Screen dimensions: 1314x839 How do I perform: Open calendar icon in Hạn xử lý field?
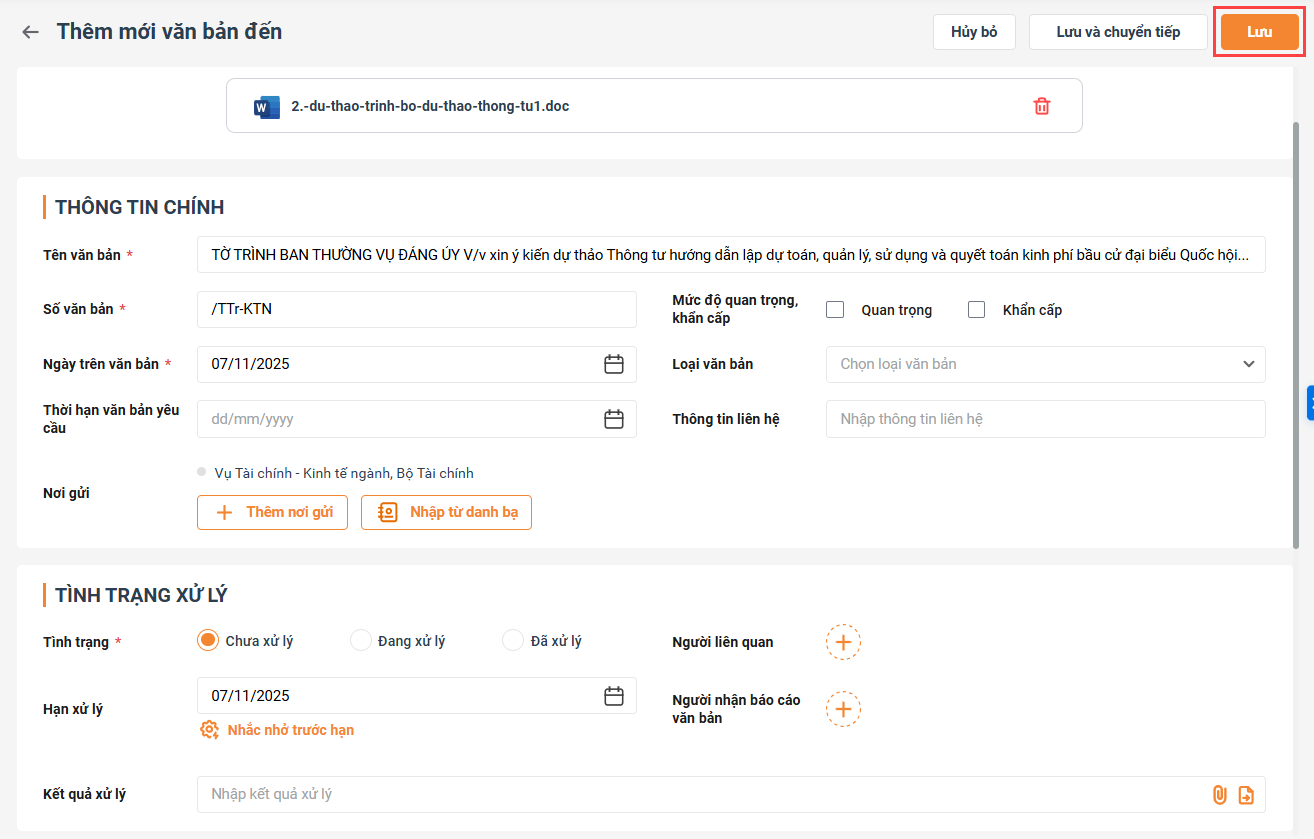(x=614, y=696)
